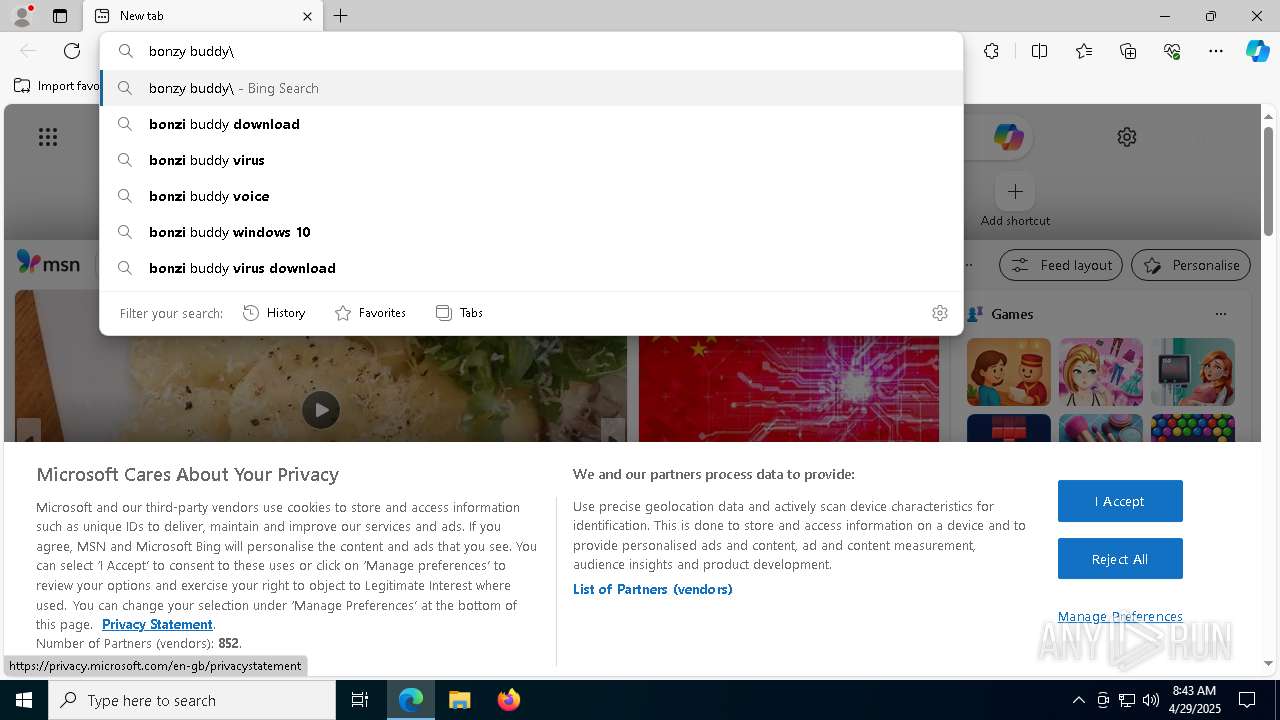Open Browser essentials heart icon
1280x720 pixels.
(x=1172, y=51)
